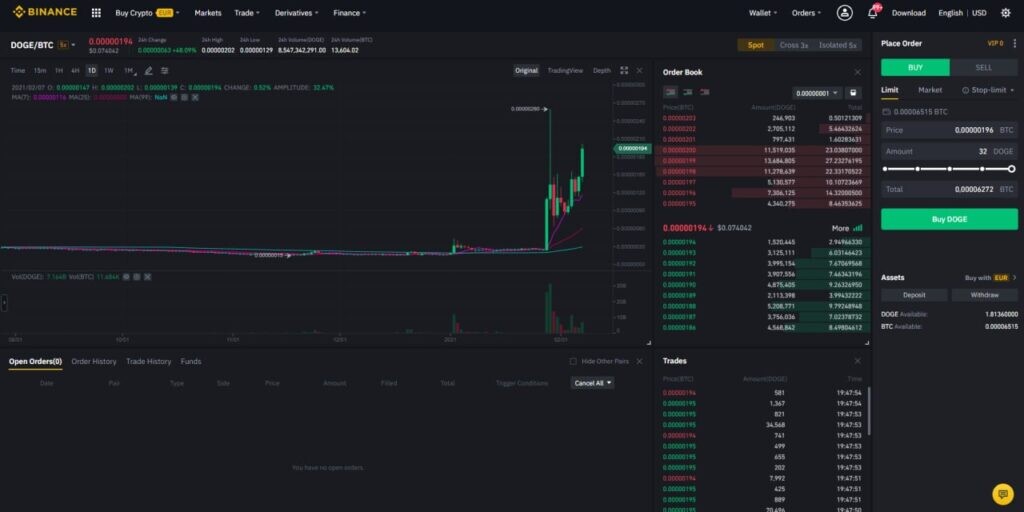Click the order book corner handle icon
Viewport: 1024px width, 512px height.
pos(867,343)
